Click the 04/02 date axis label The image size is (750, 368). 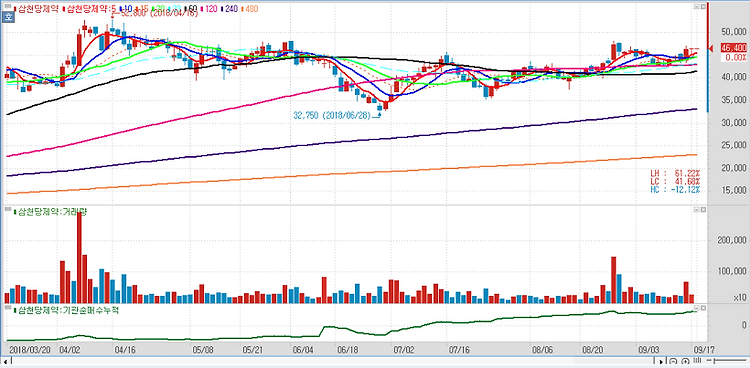(70, 349)
